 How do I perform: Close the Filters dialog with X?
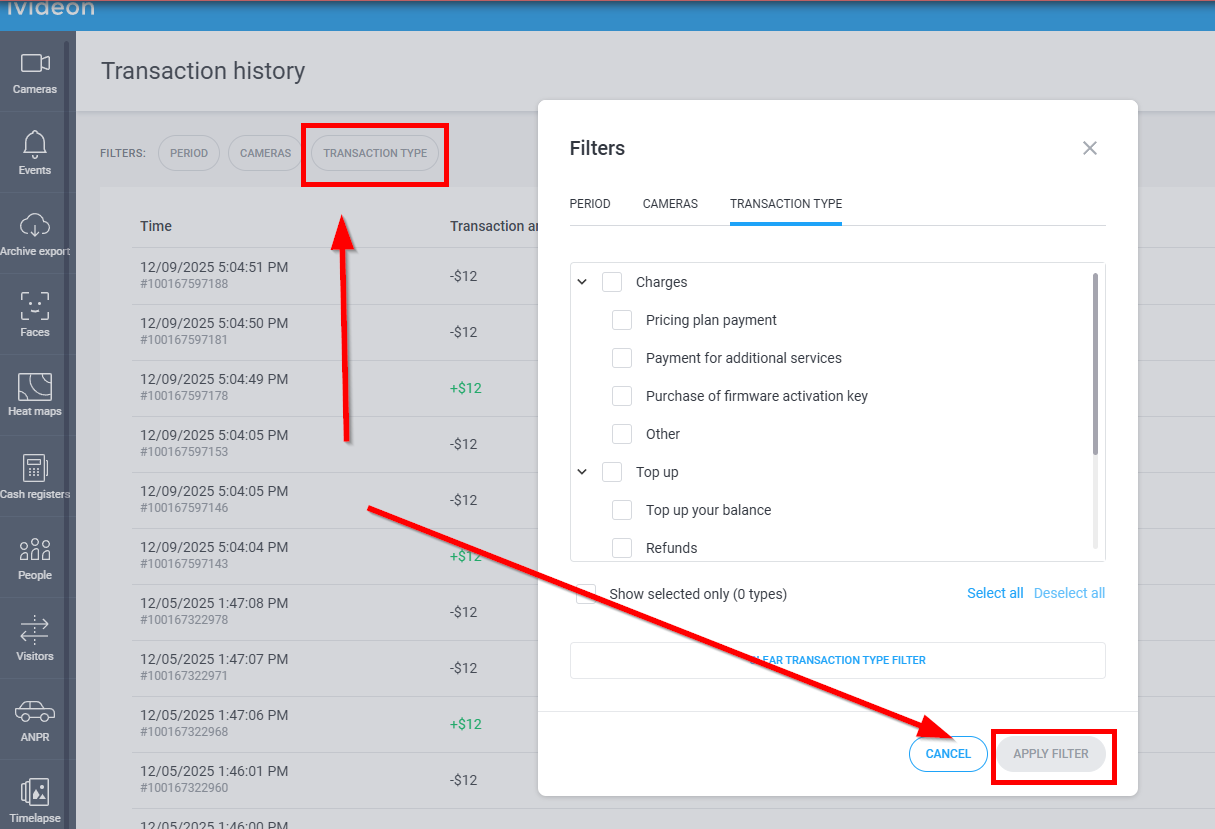click(1090, 148)
